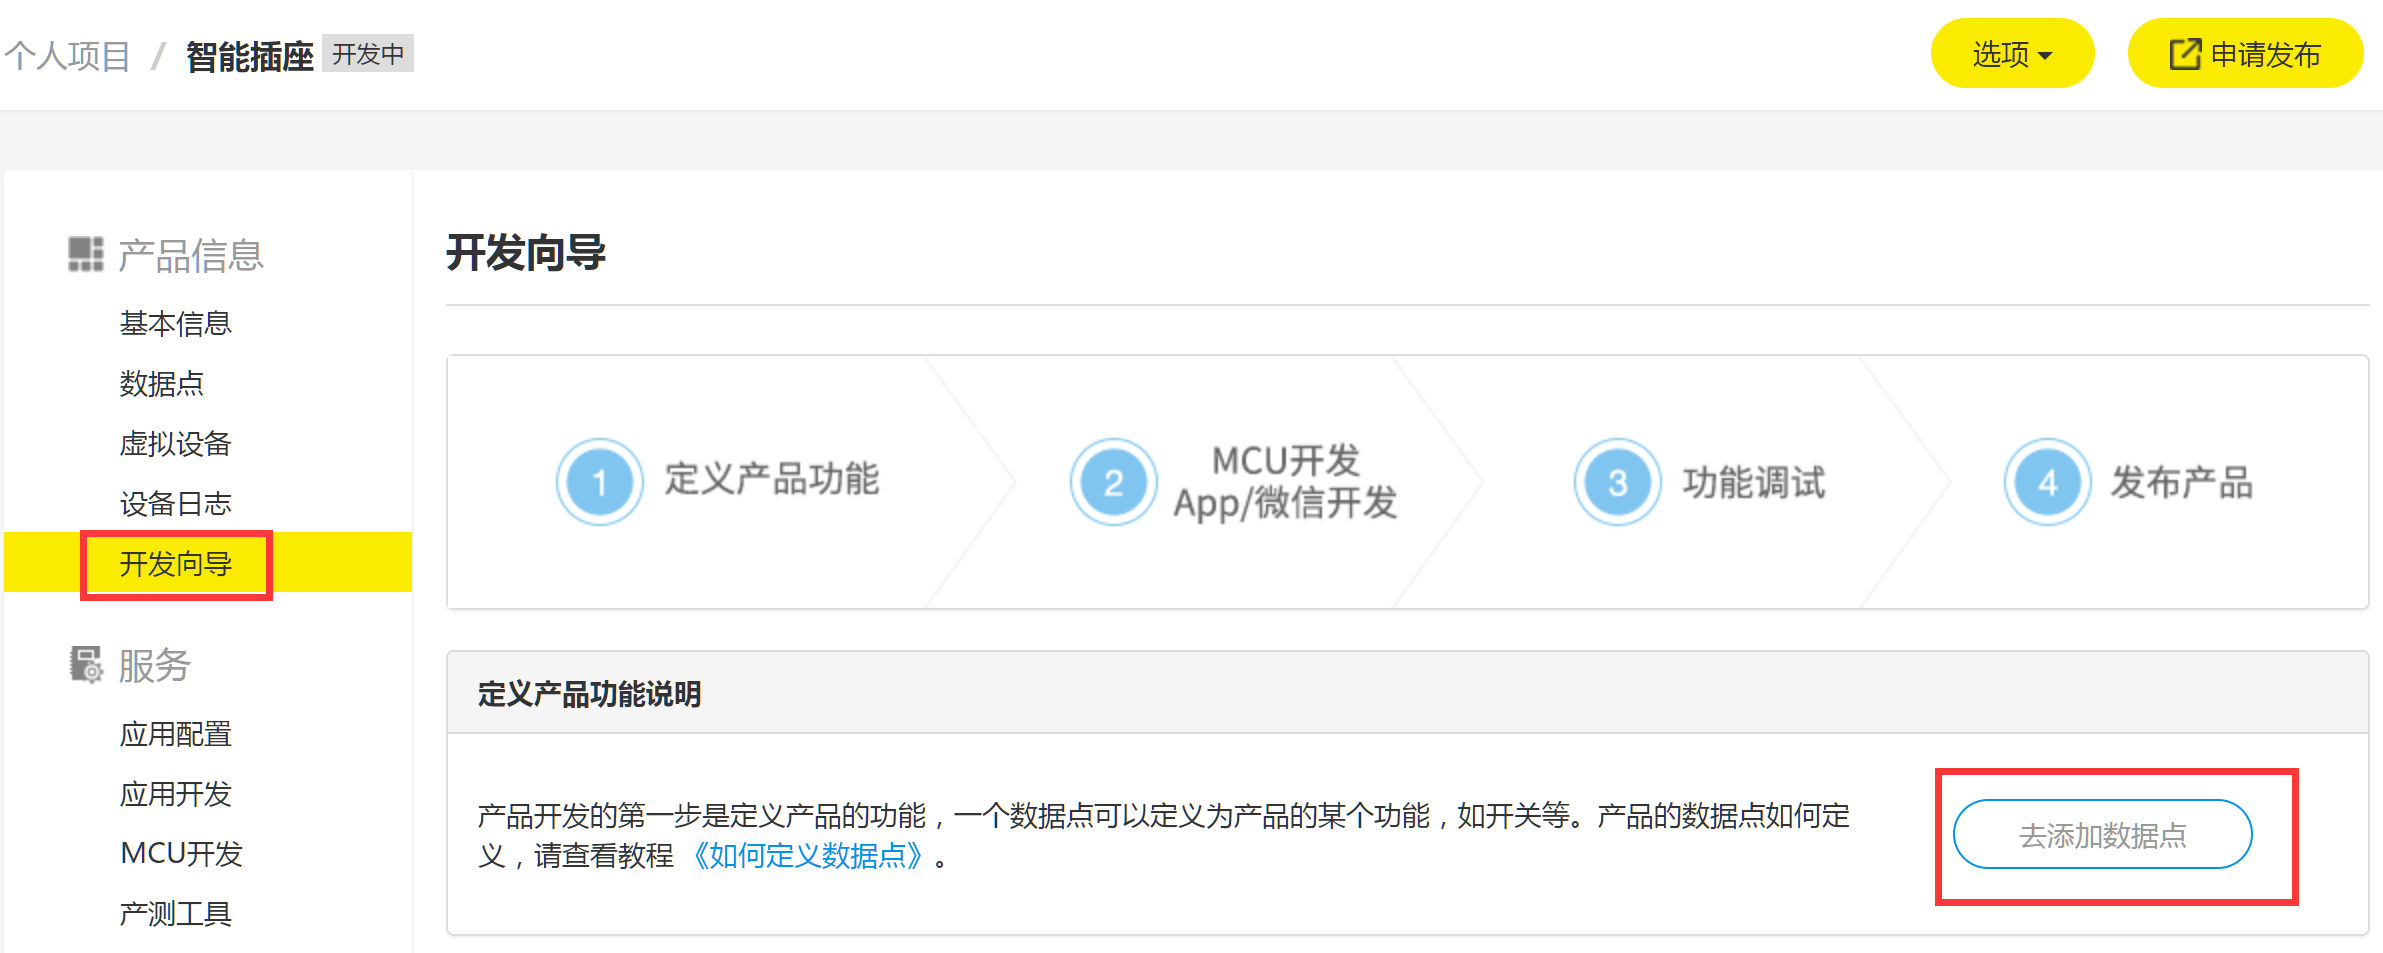Click the step 1 circle icon
The height and width of the screenshot is (953, 2383).
[599, 482]
